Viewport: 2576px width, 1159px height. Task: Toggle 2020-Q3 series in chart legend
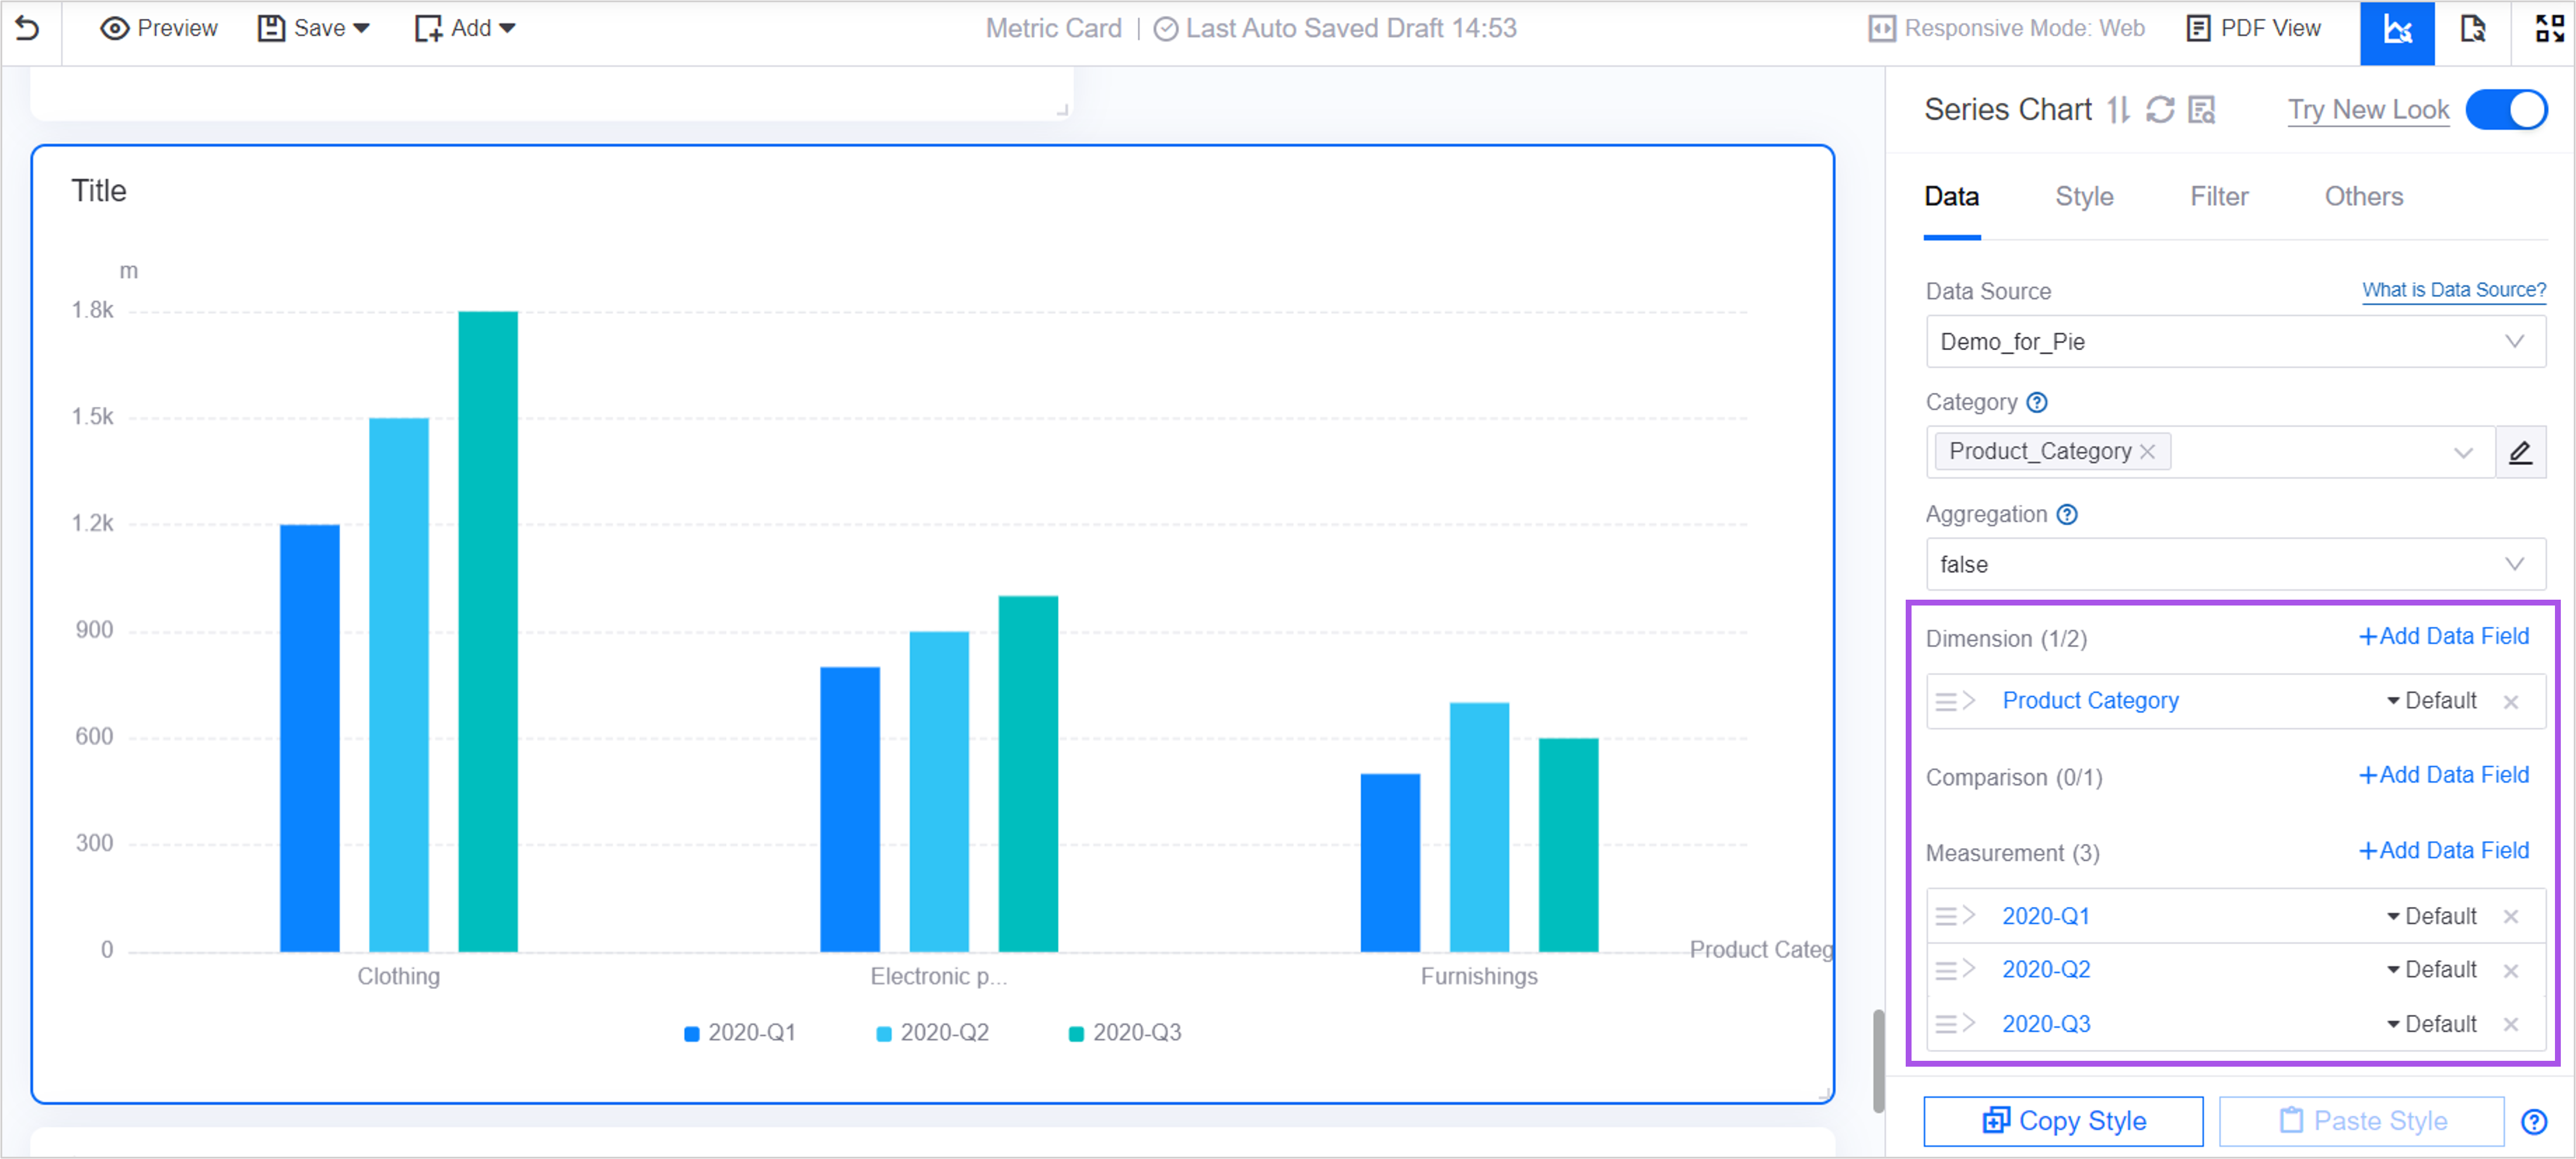tap(1125, 1032)
